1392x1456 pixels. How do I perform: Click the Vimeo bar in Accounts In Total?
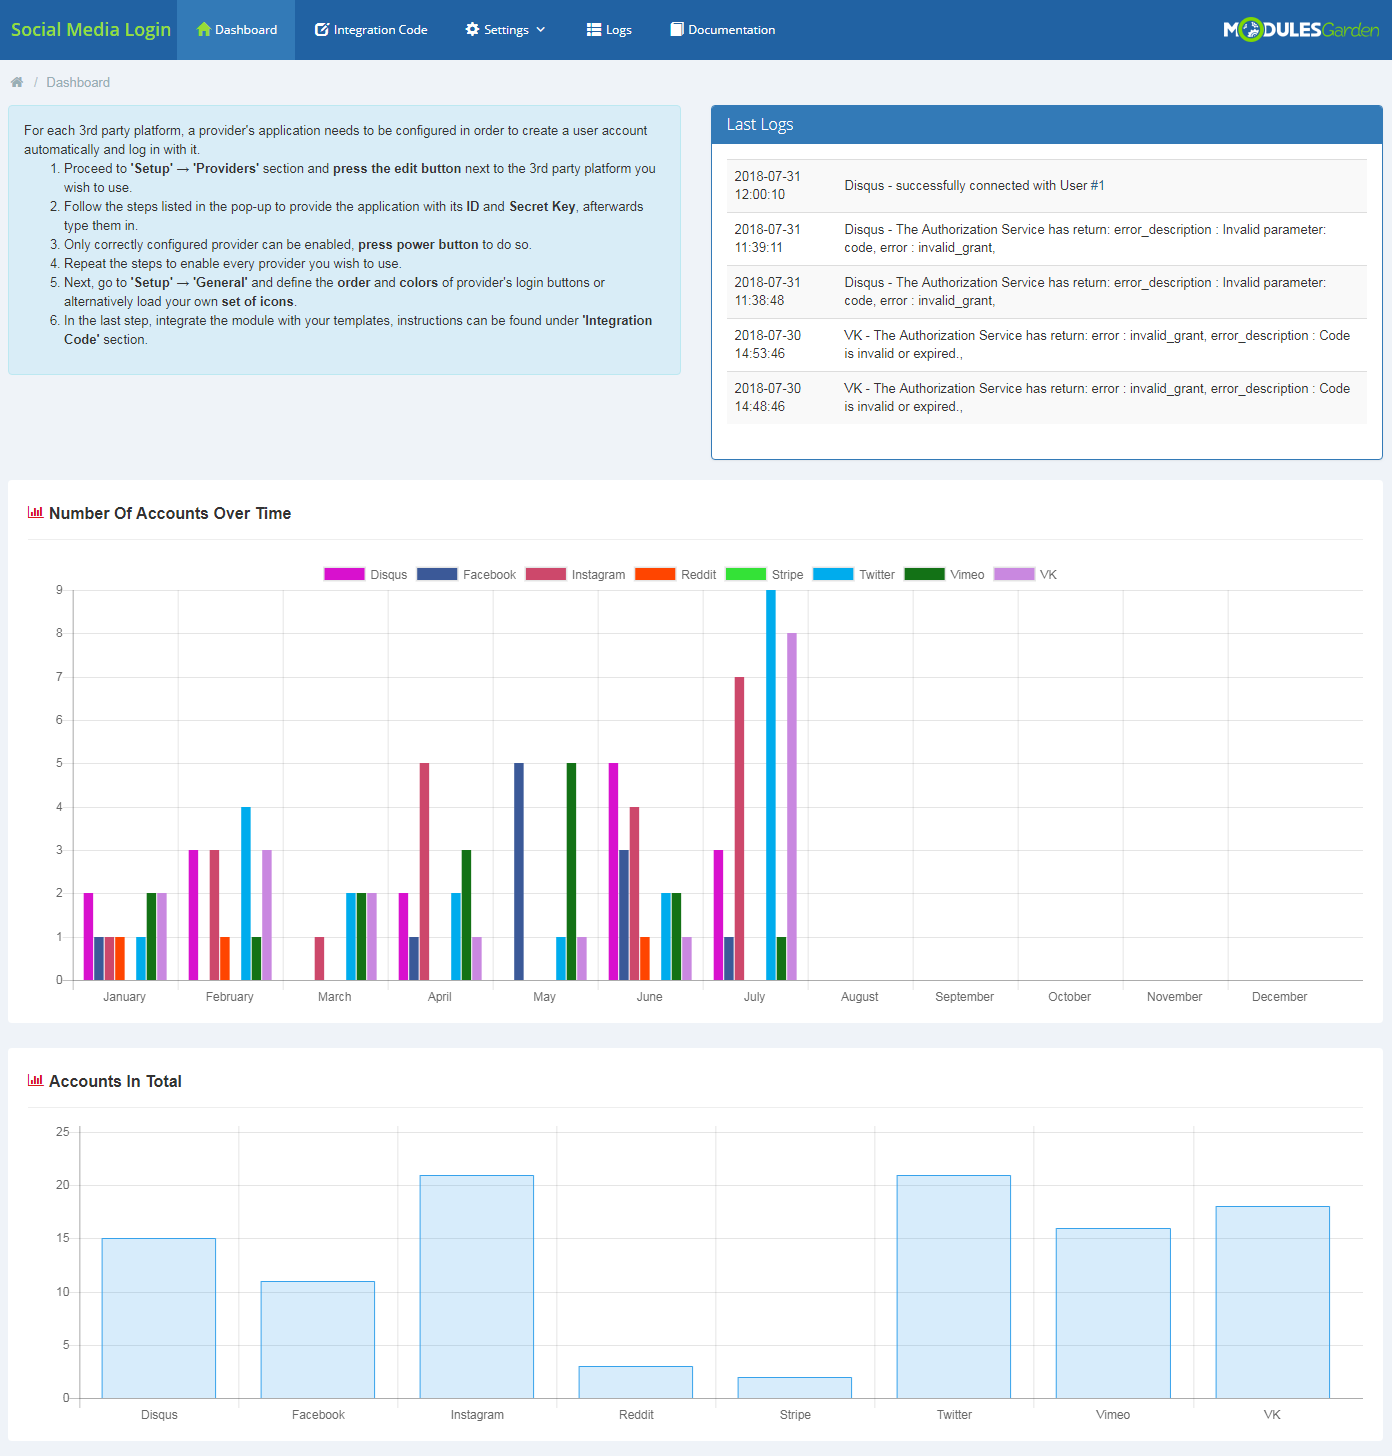tap(1113, 1313)
